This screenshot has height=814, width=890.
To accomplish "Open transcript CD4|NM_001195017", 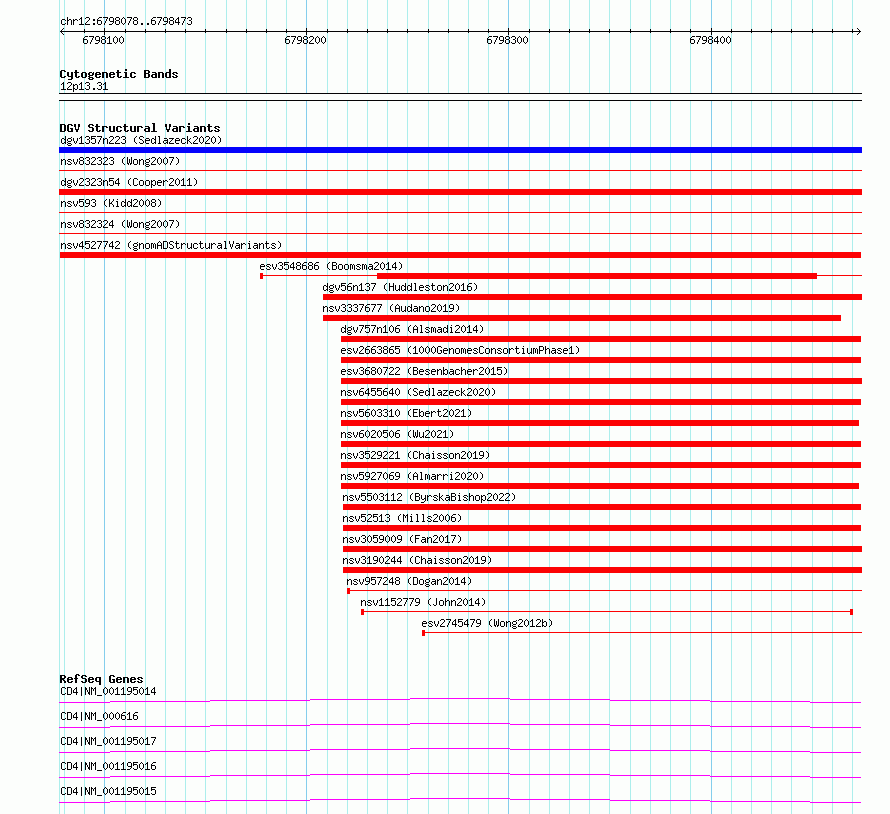I will [x=108, y=741].
